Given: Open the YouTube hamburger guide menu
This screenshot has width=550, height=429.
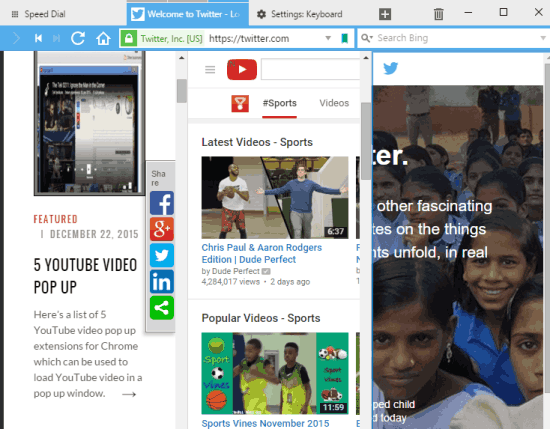Looking at the screenshot, I should pos(210,69).
